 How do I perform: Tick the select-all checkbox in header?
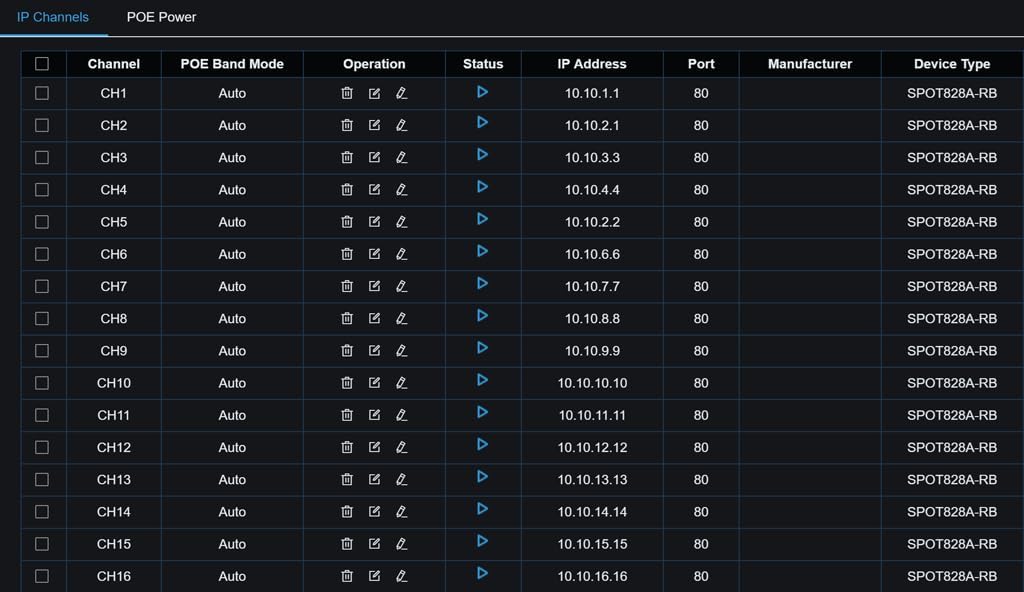42,64
